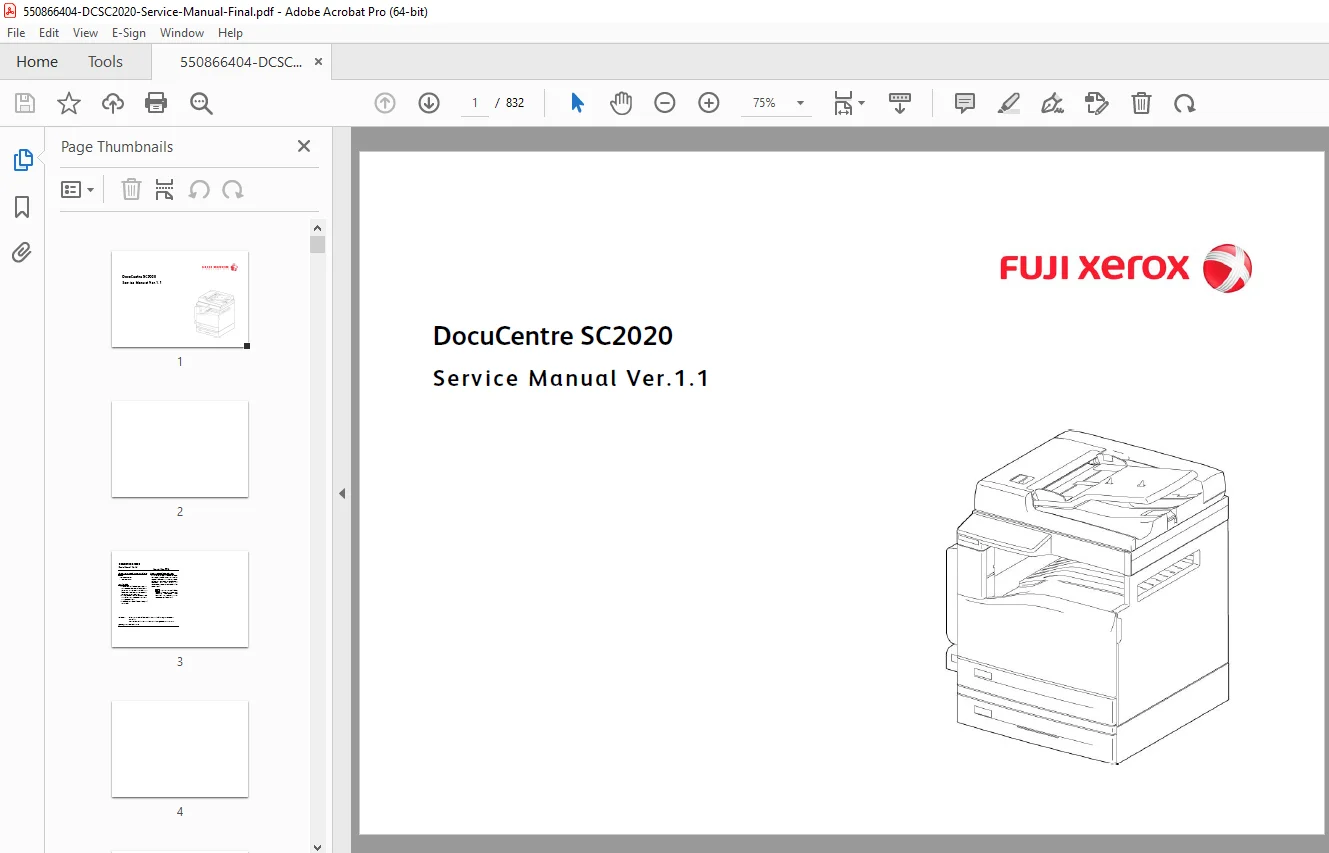Open the Help menu
The height and width of the screenshot is (853, 1329).
230,33
